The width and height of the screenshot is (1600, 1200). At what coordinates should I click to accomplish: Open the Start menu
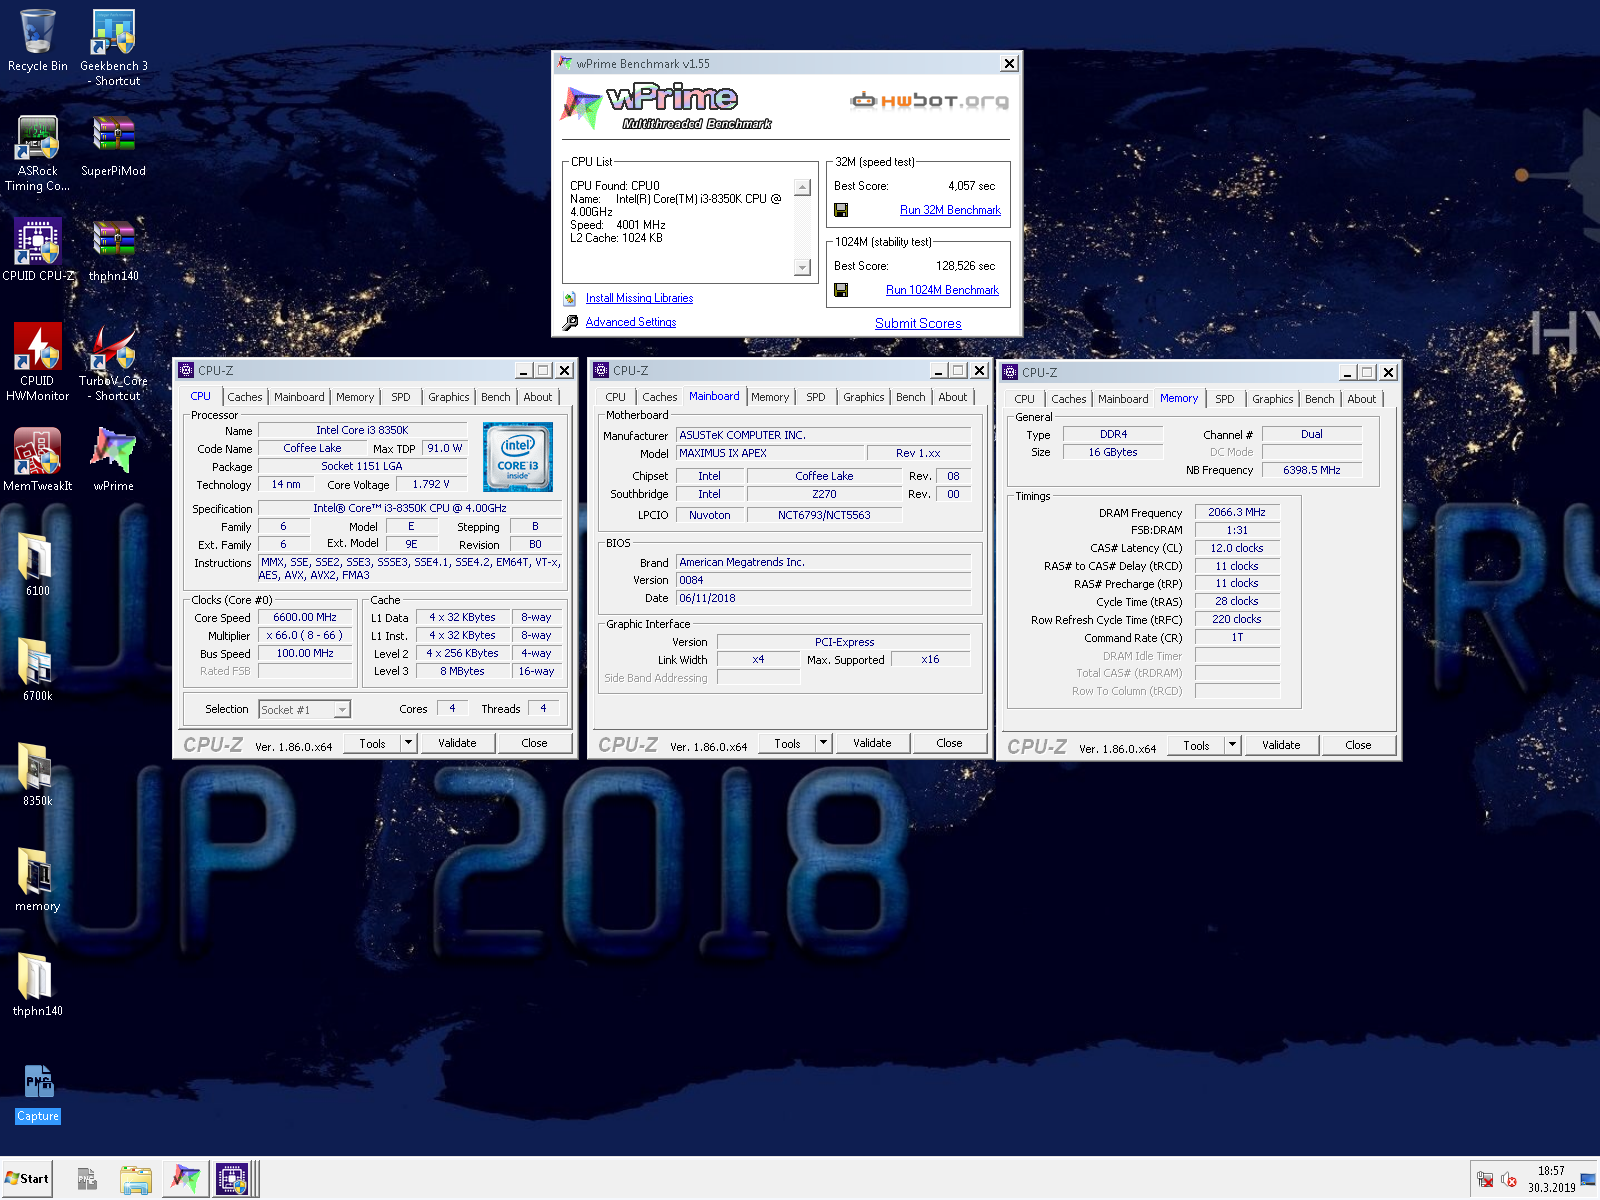coord(27,1179)
